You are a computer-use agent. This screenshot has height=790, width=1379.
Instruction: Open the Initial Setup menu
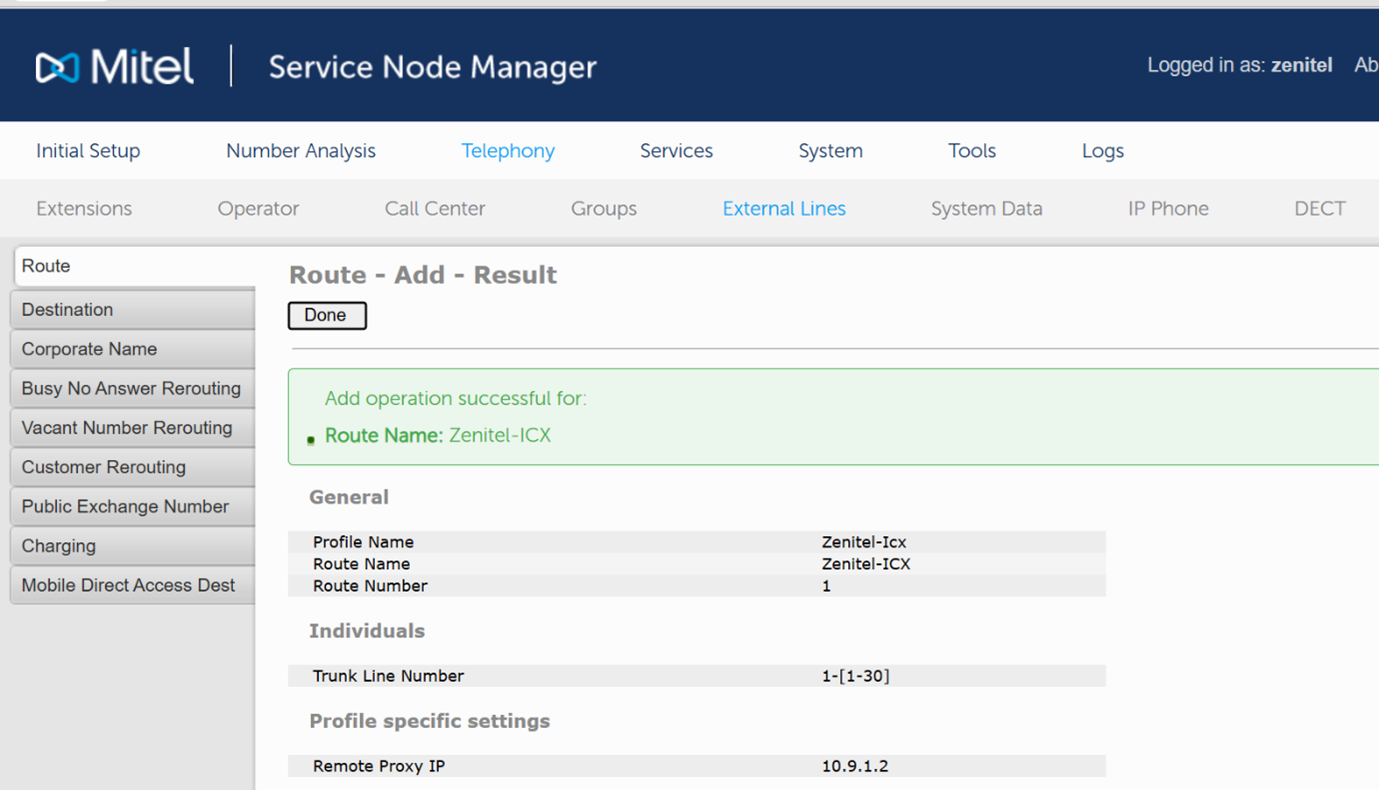pyautogui.click(x=88, y=151)
